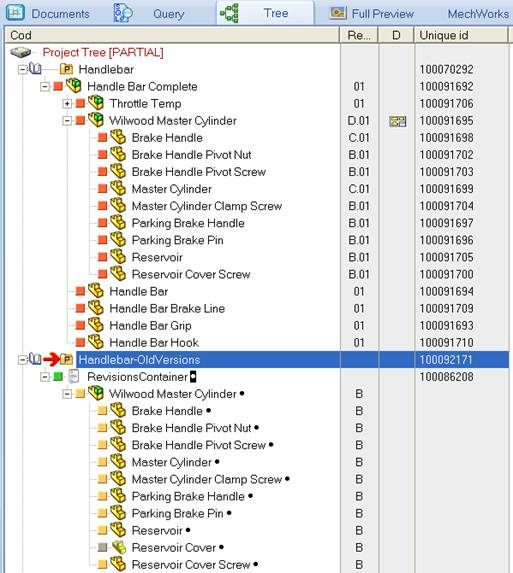This screenshot has height=573, width=513.
Task: Collapse the red Wilwood Master Cylinder node
Action: point(67,121)
